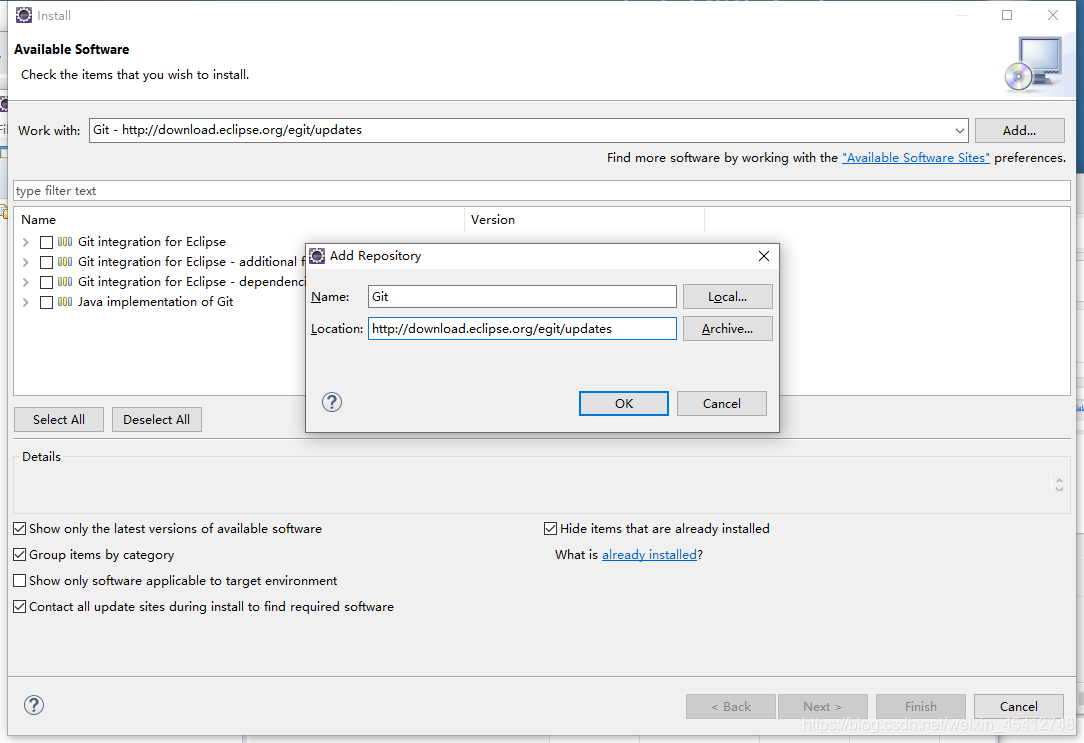Expand the Git integration for Eclipse tree node
Viewport: 1084px width, 743px height.
26,243
